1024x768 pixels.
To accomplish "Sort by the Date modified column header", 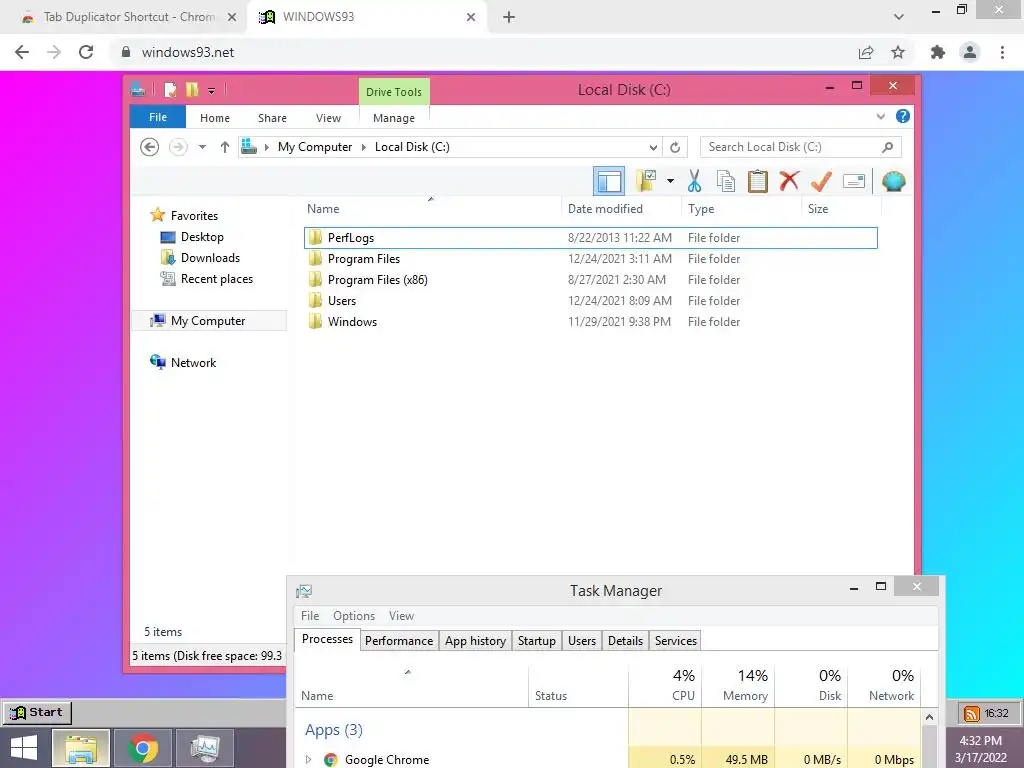I will pos(621,209).
